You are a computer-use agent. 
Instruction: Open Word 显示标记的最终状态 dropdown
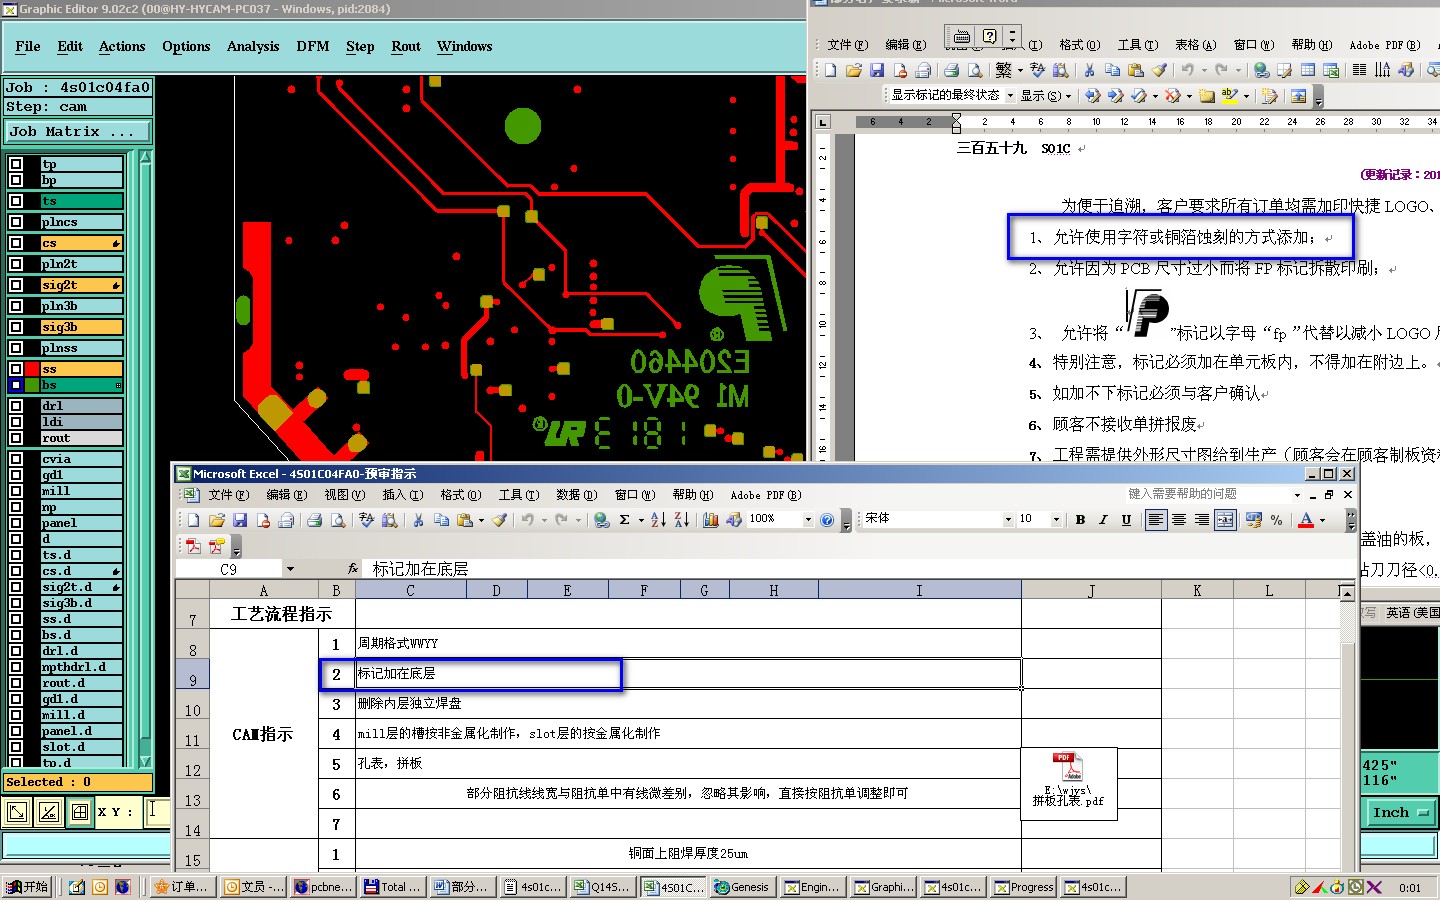click(x=1010, y=96)
